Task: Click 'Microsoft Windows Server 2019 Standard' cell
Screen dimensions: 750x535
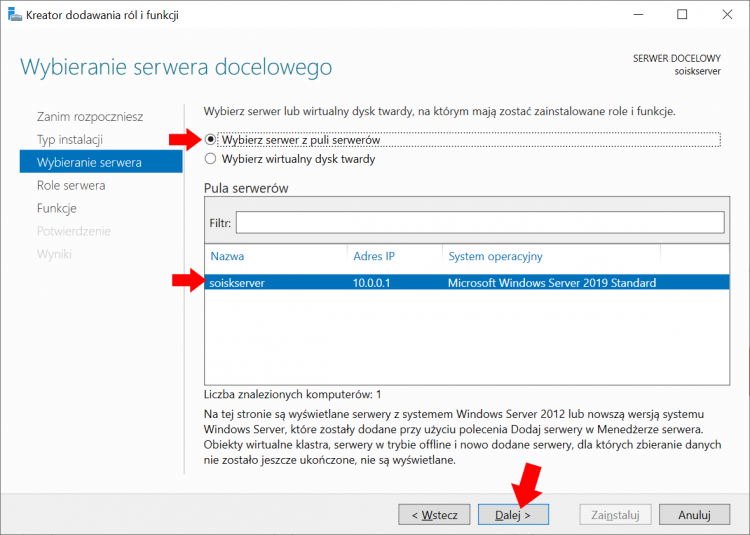Action: pos(552,283)
